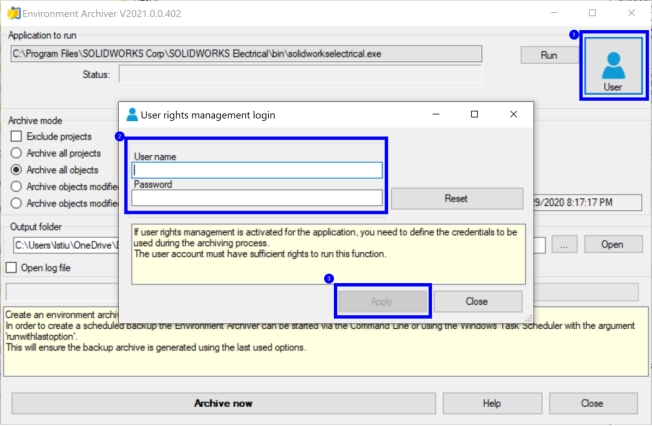Minimize the Environment Archiver window
The width and height of the screenshot is (652, 426).
[554, 13]
